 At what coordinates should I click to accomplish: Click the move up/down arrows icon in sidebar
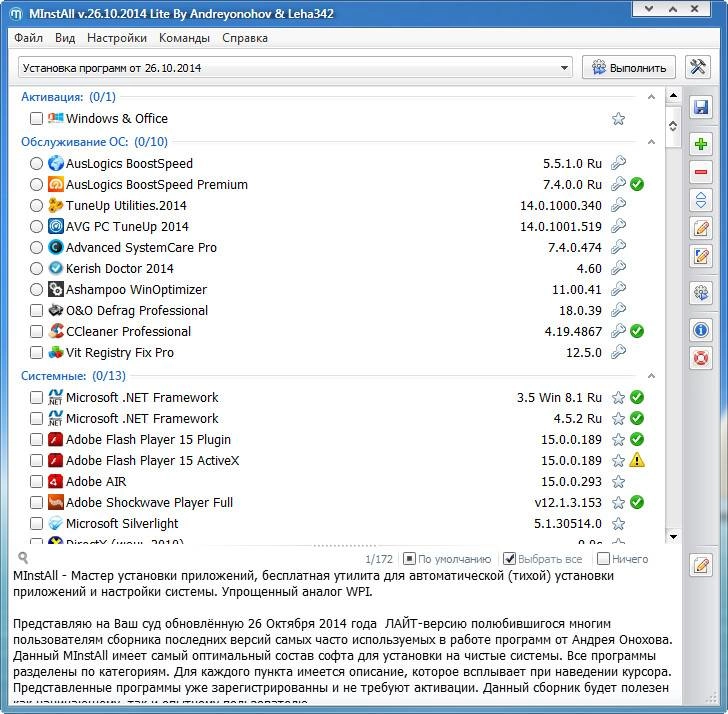(x=701, y=200)
